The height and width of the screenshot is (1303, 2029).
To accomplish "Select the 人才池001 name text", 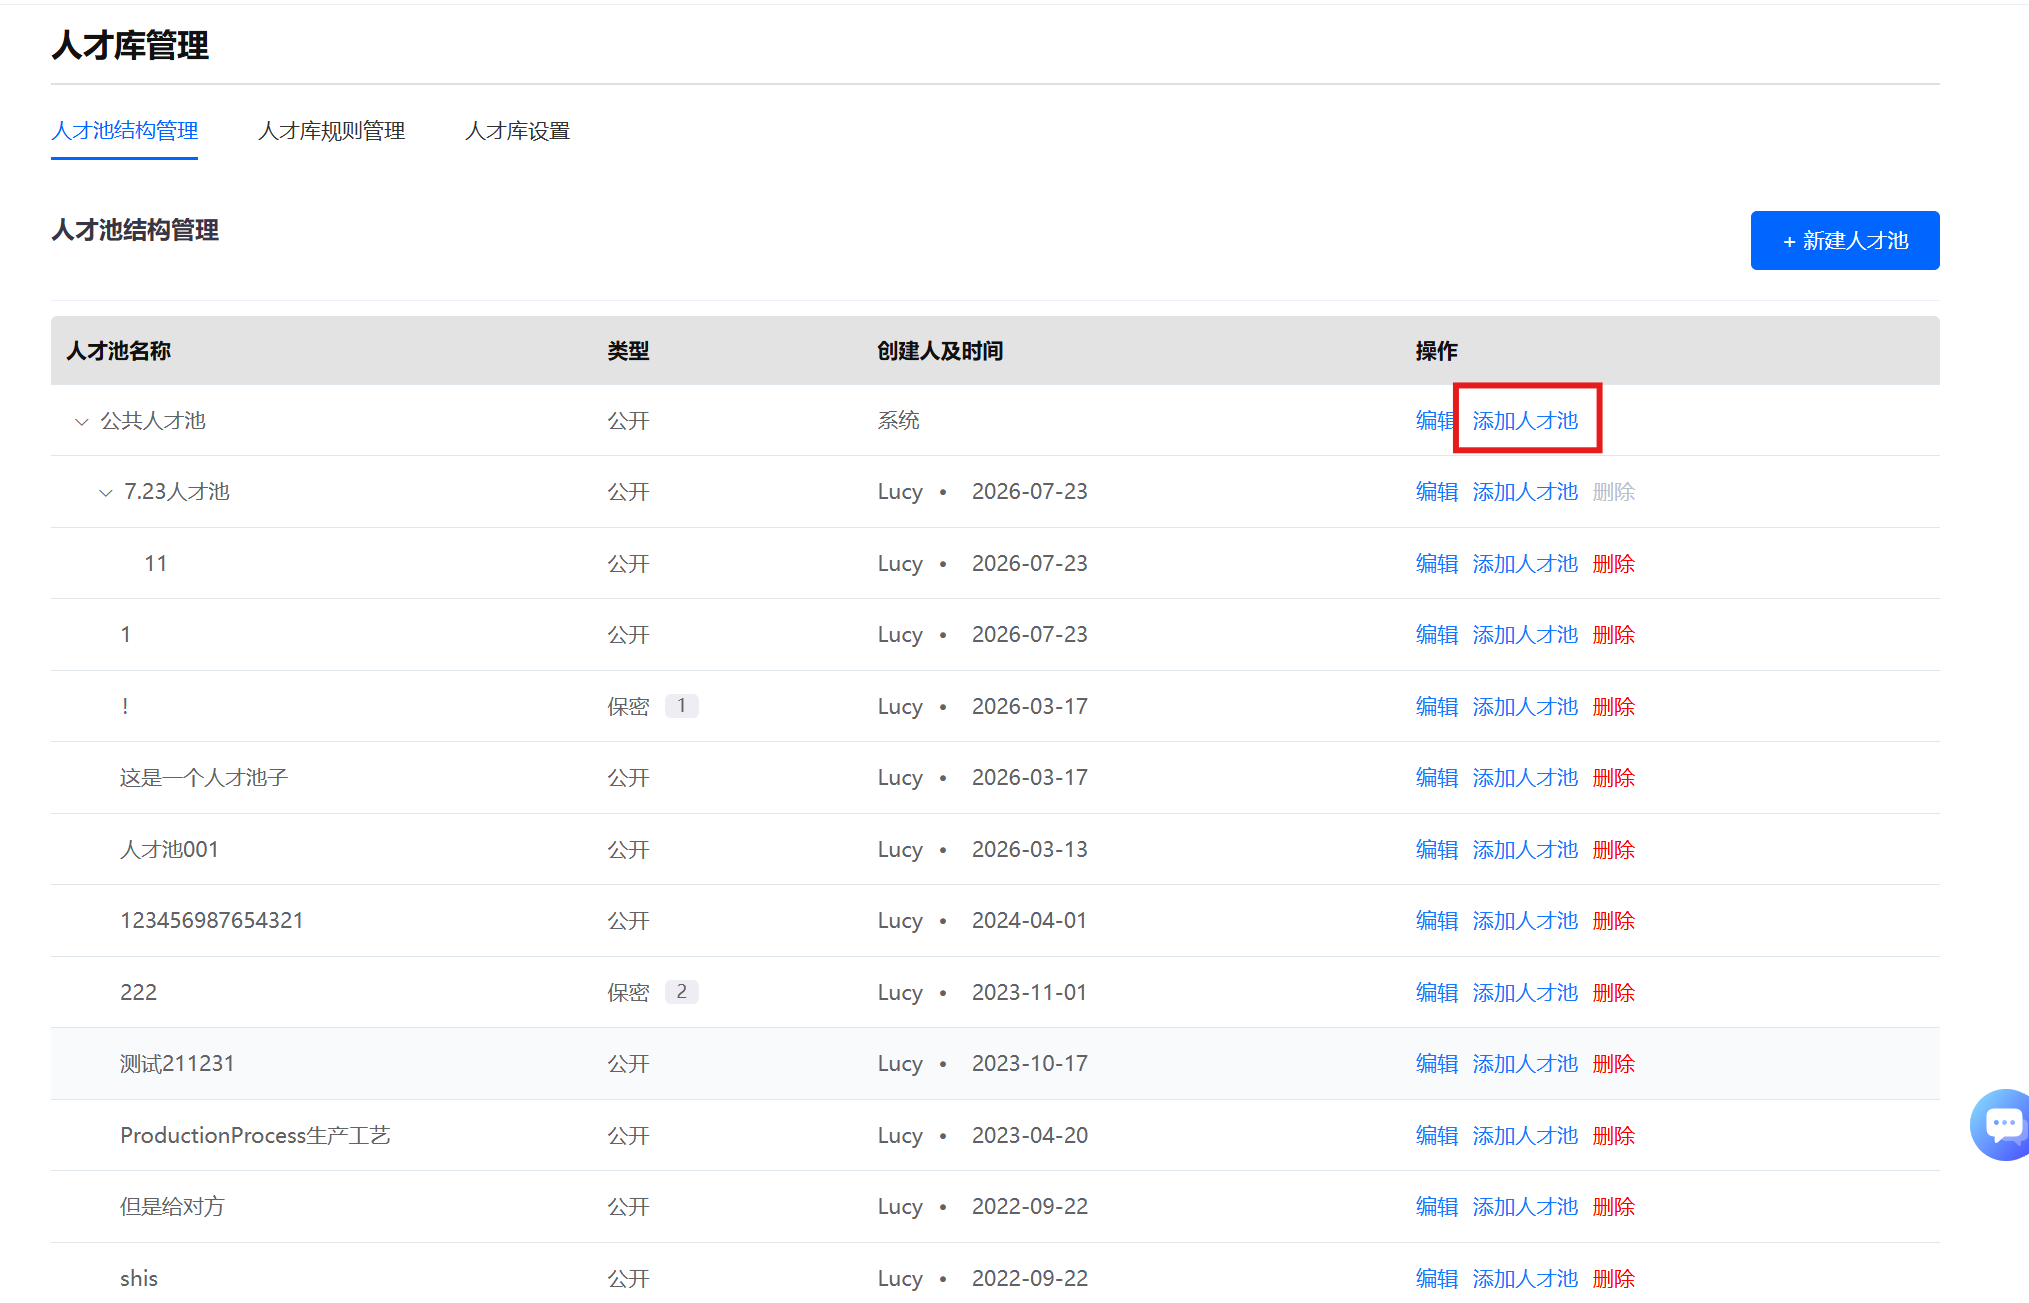I will pyautogui.click(x=169, y=850).
